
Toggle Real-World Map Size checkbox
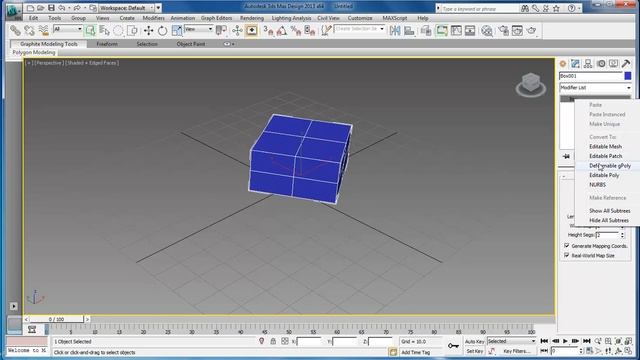(x=567, y=255)
